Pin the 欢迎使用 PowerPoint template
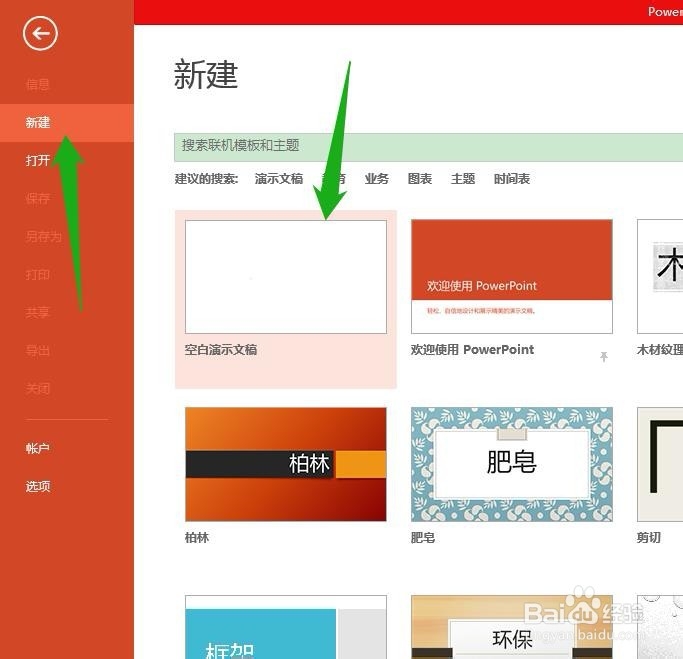 (604, 357)
